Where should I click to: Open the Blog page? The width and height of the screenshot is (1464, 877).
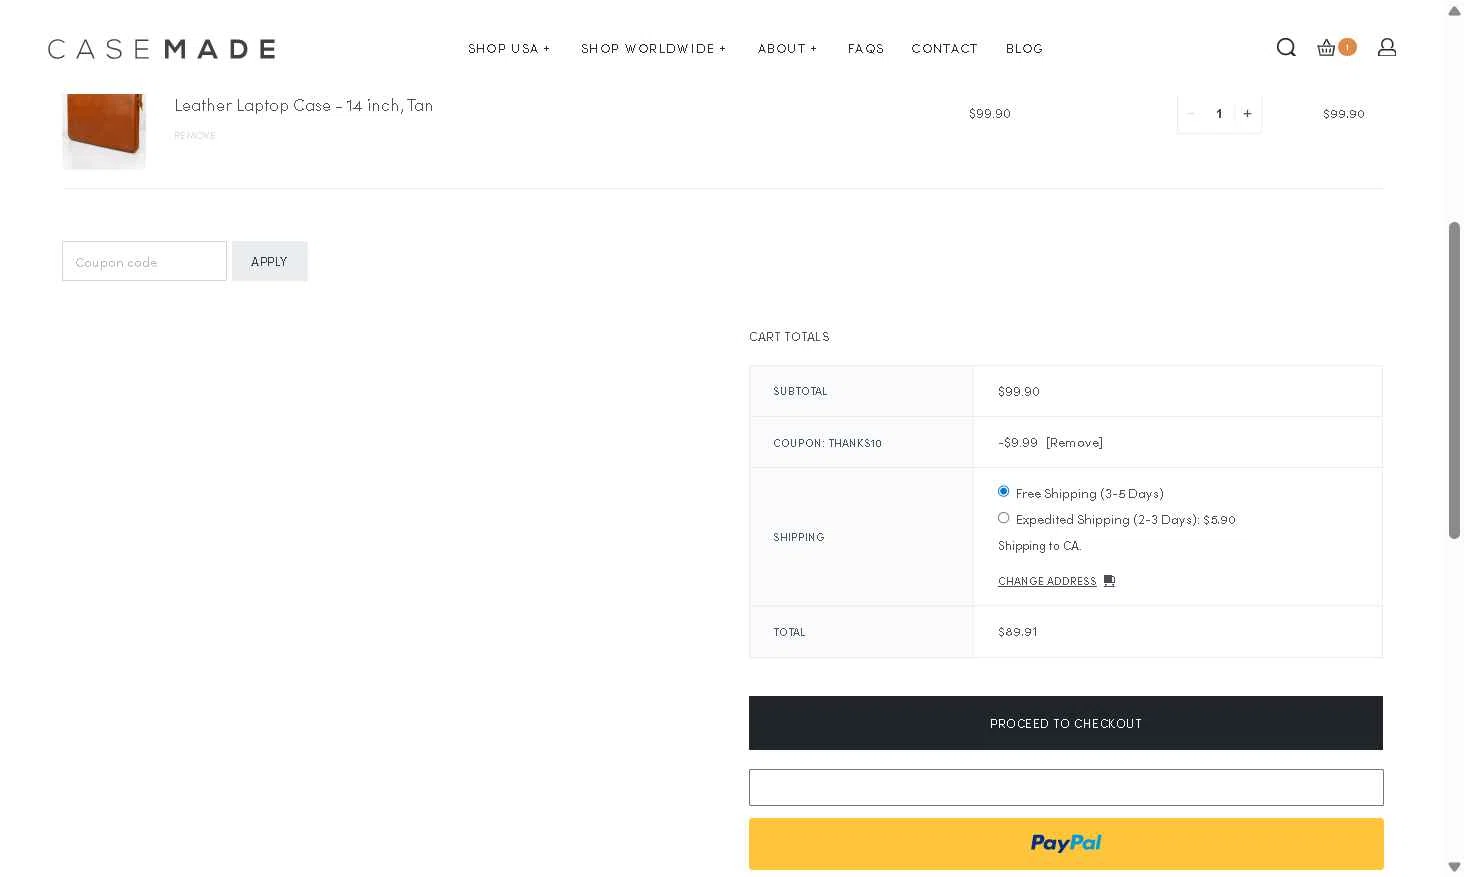coord(1024,48)
